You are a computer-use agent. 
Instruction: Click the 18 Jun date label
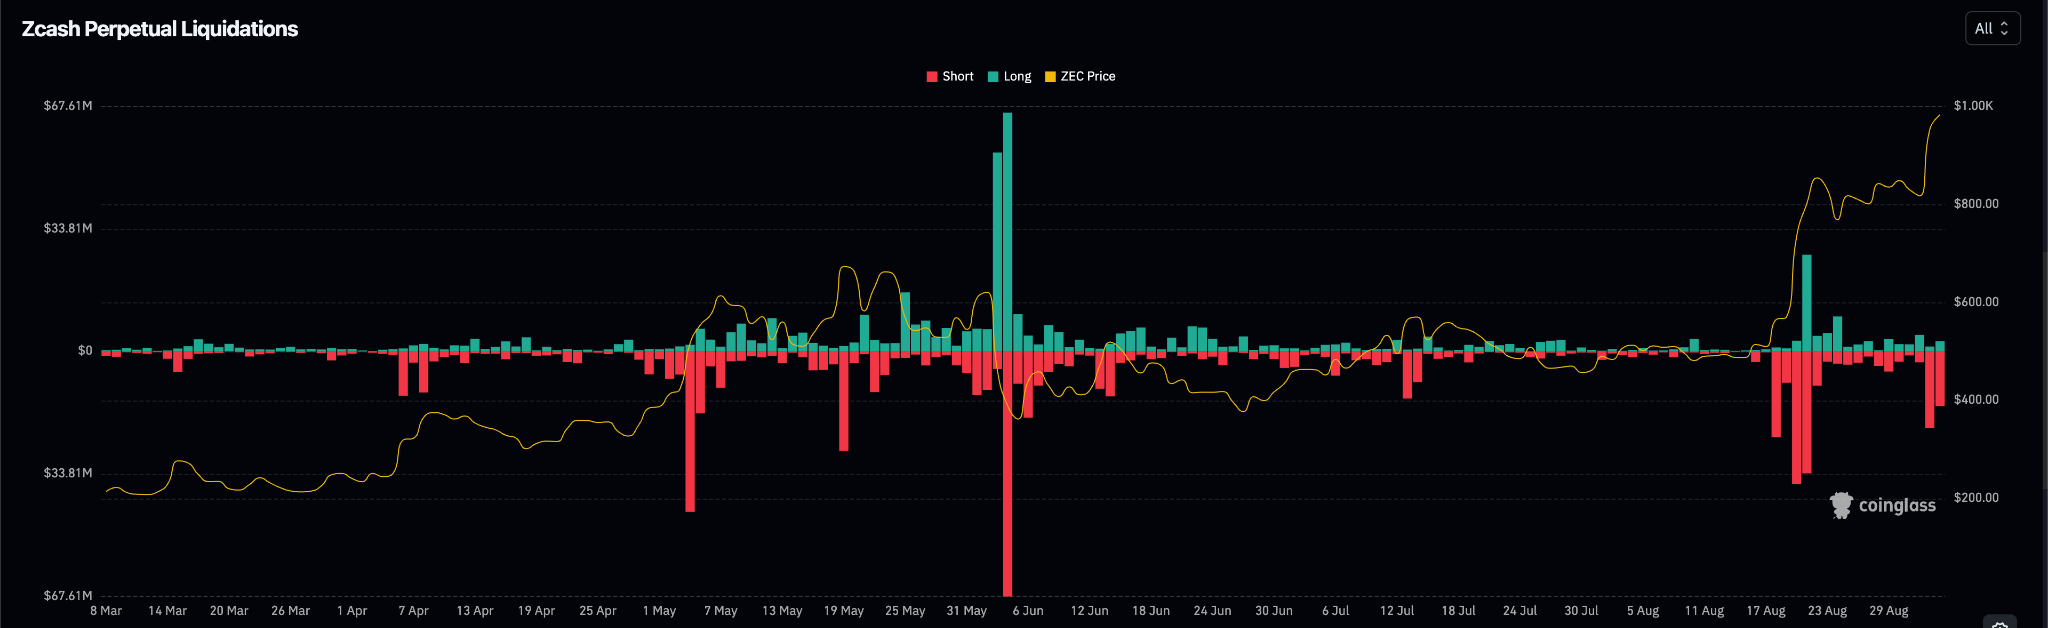point(1151,611)
